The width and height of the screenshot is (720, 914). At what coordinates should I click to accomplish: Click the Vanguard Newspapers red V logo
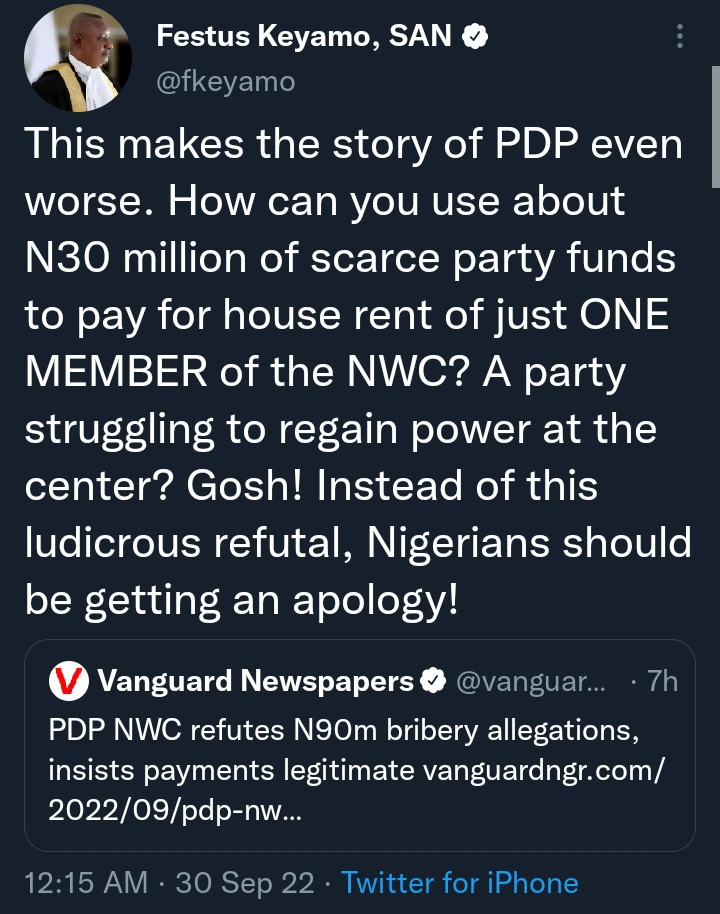tap(68, 682)
